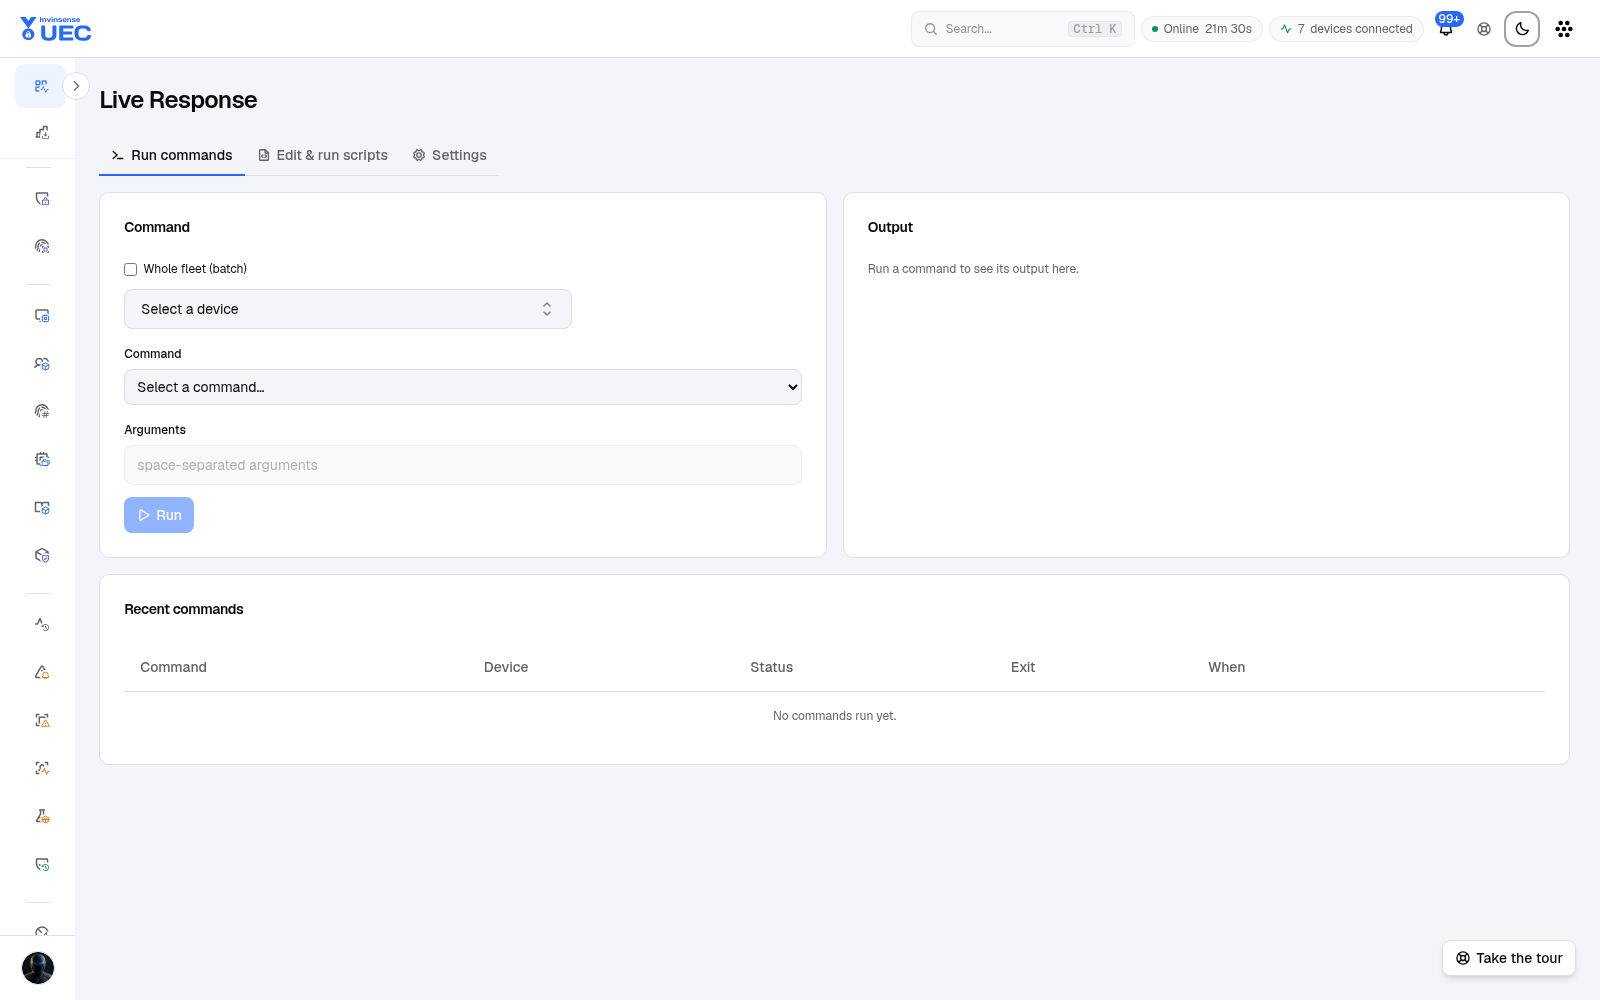Open the activity history sidebar icon

pos(41,624)
